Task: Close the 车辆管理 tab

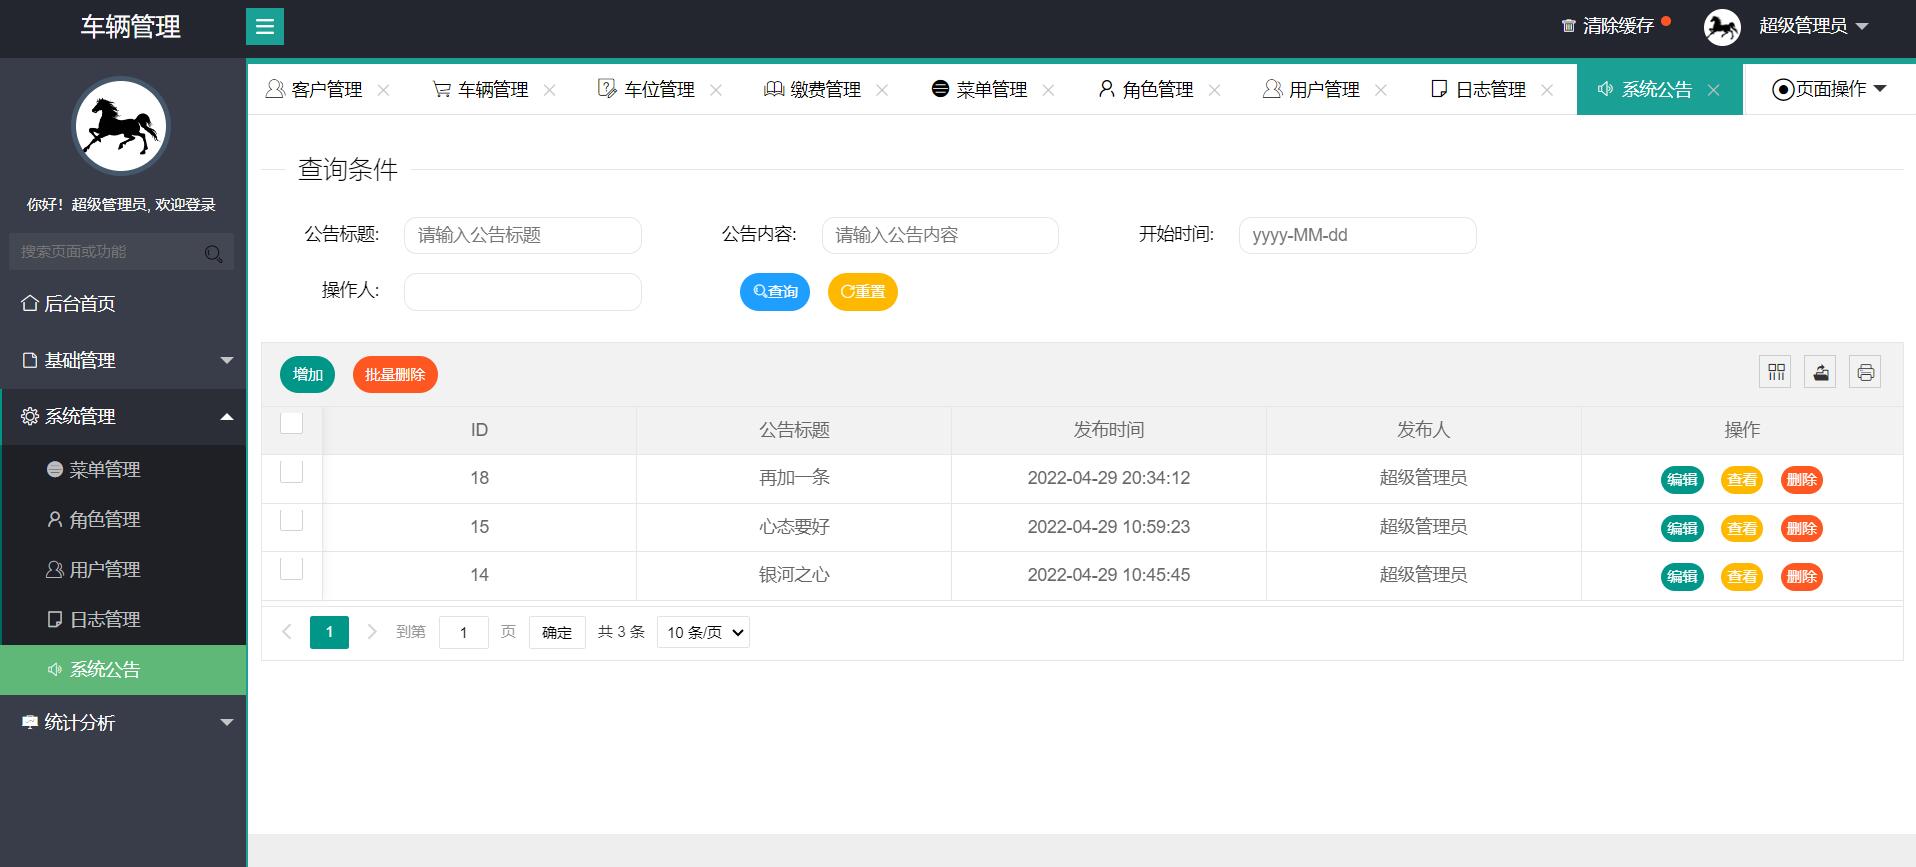Action: pyautogui.click(x=549, y=90)
